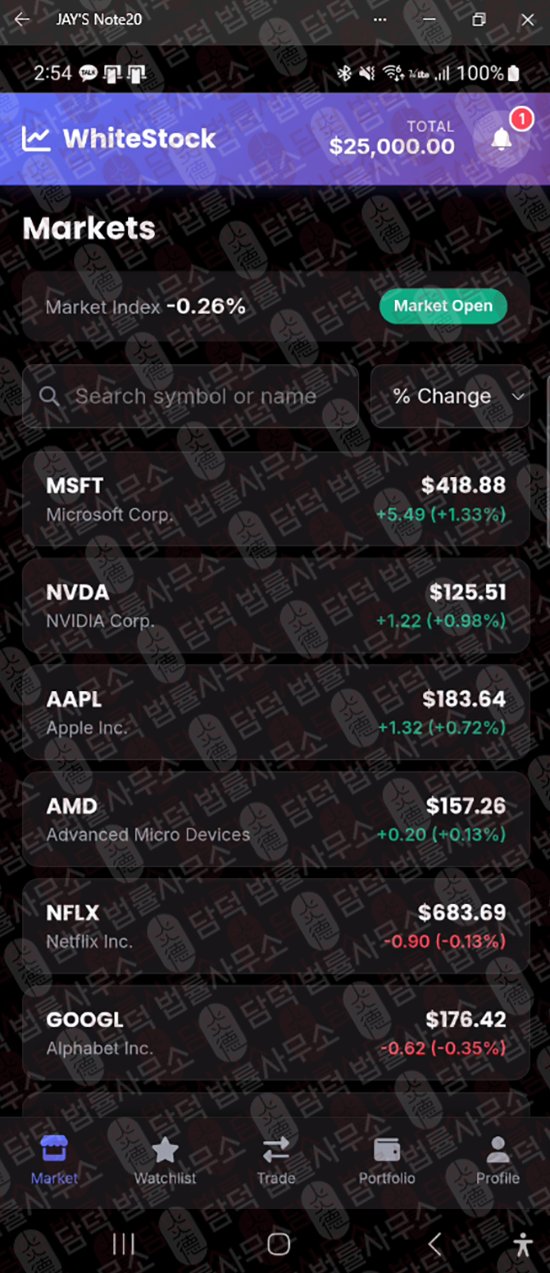Tap the WhiteStock chart logo icon
The width and height of the screenshot is (550, 1273).
coord(36,139)
